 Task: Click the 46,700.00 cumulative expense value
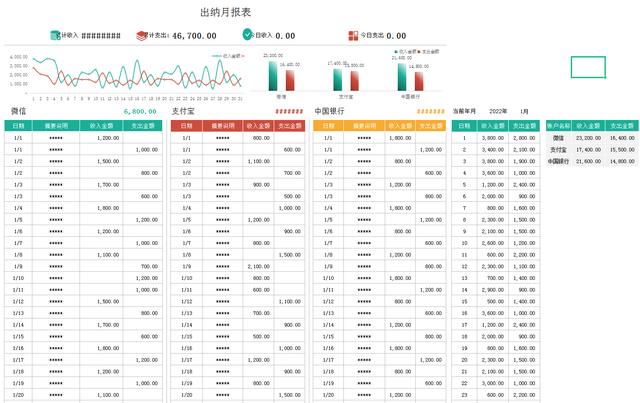(x=194, y=36)
